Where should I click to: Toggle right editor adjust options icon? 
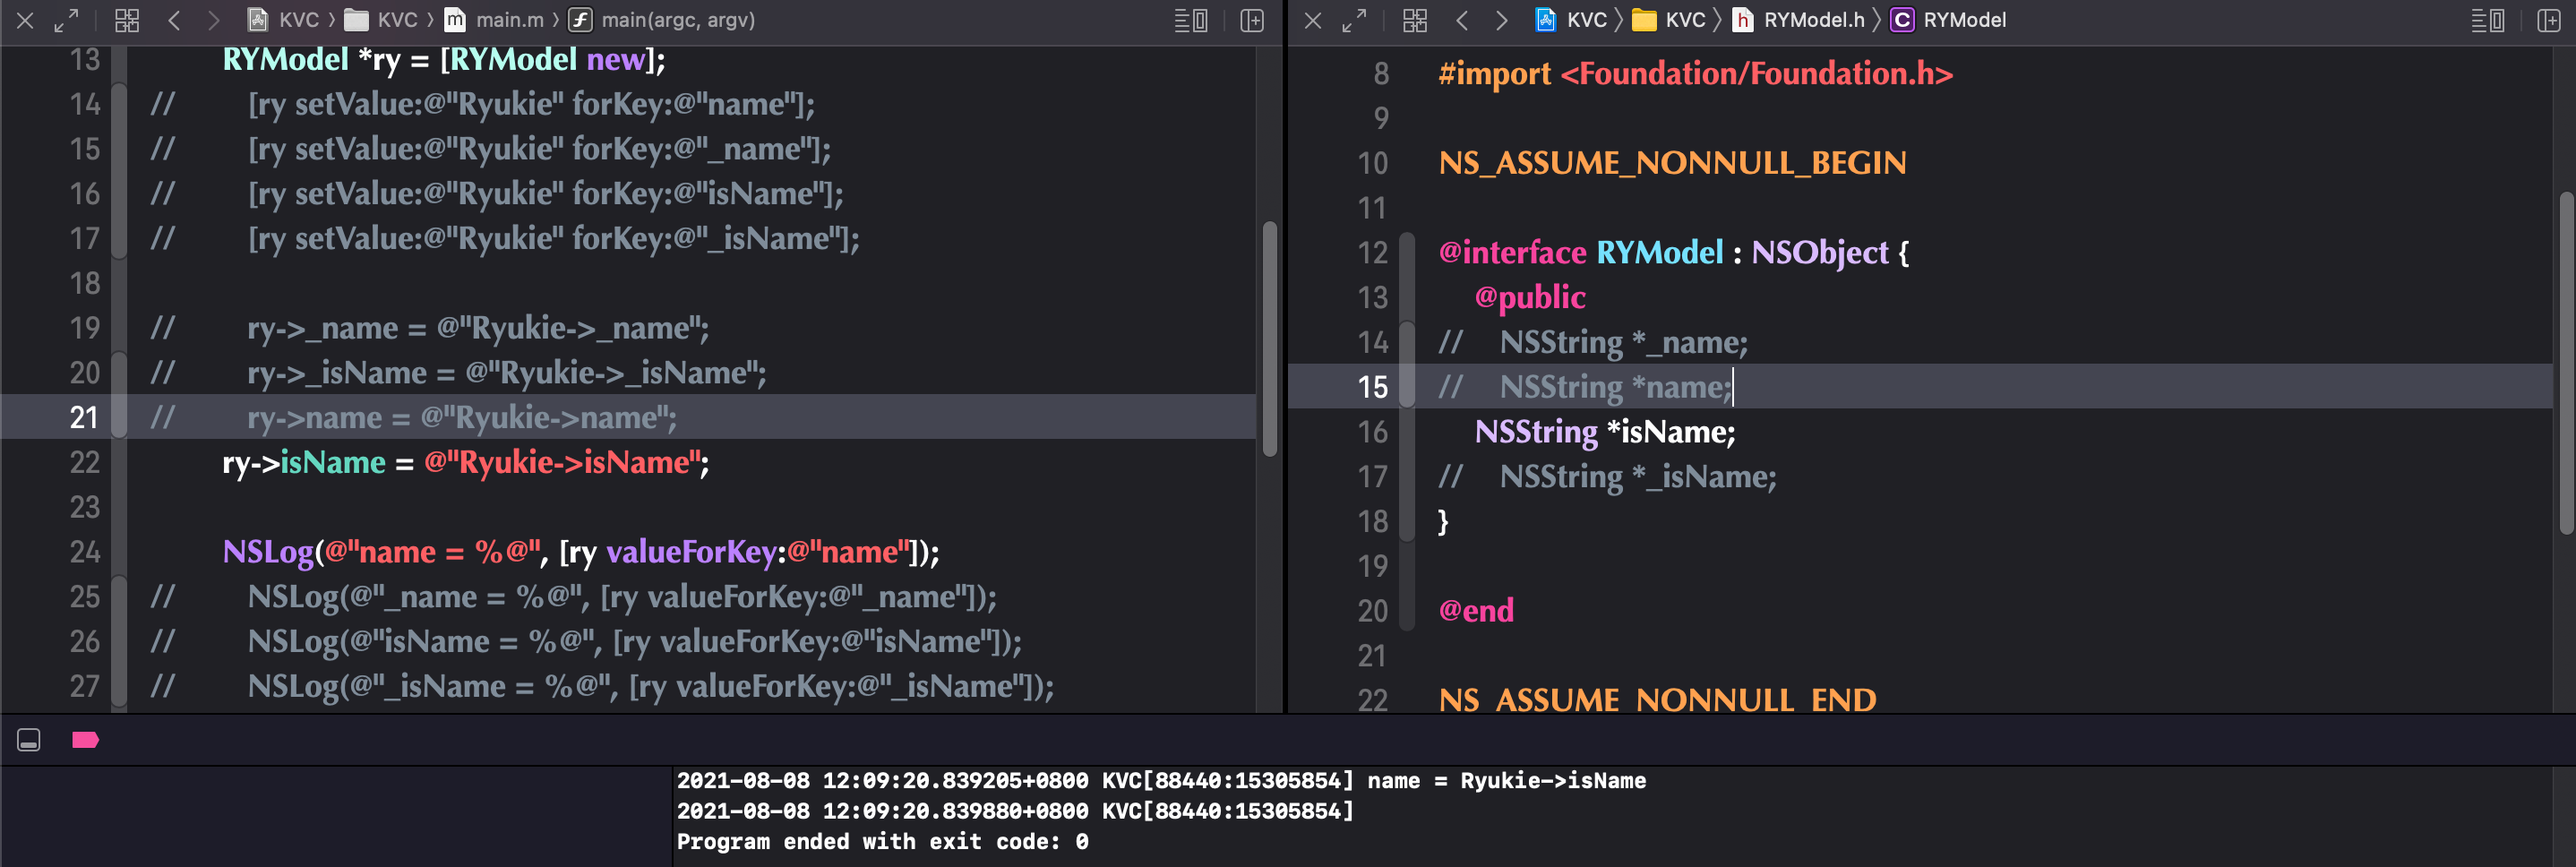2487,20
